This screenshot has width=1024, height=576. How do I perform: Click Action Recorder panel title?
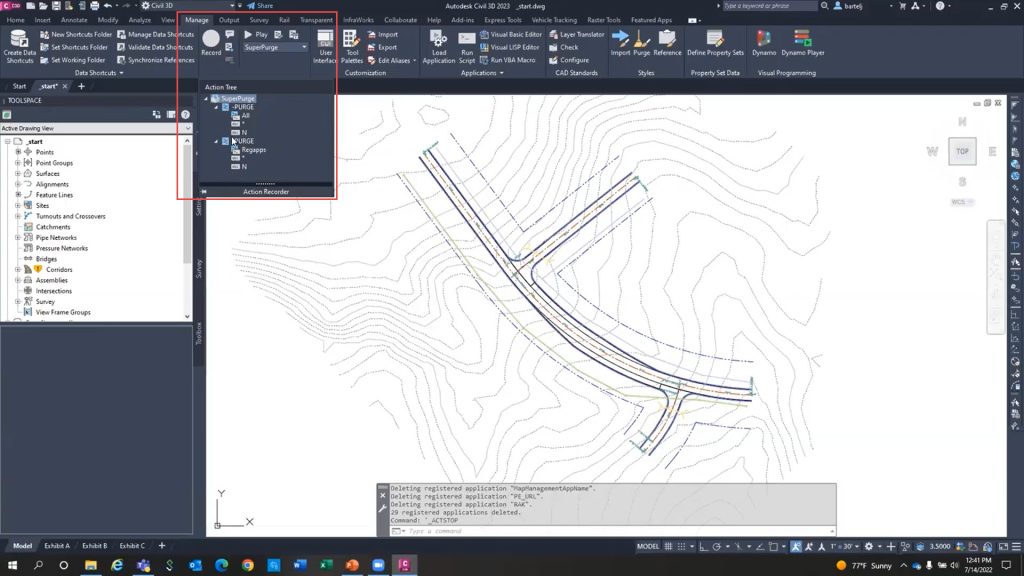point(266,192)
